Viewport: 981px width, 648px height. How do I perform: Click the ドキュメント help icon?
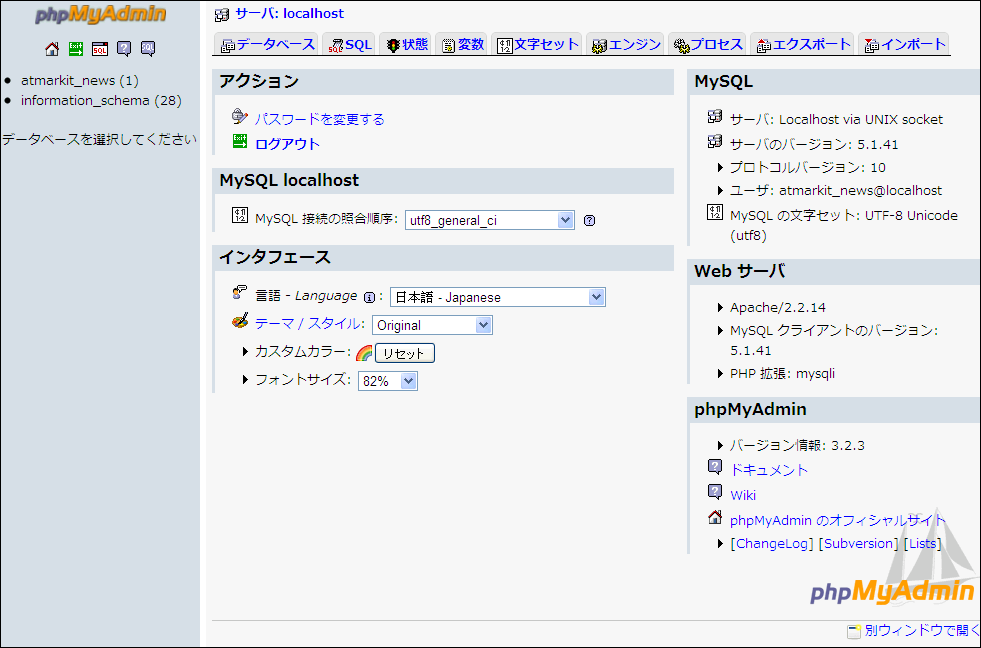[715, 467]
